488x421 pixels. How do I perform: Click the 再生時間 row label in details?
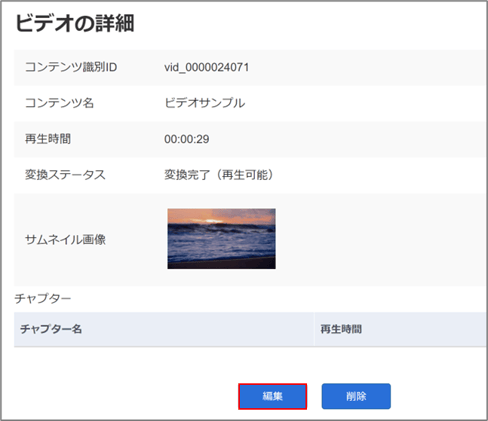tap(48, 139)
